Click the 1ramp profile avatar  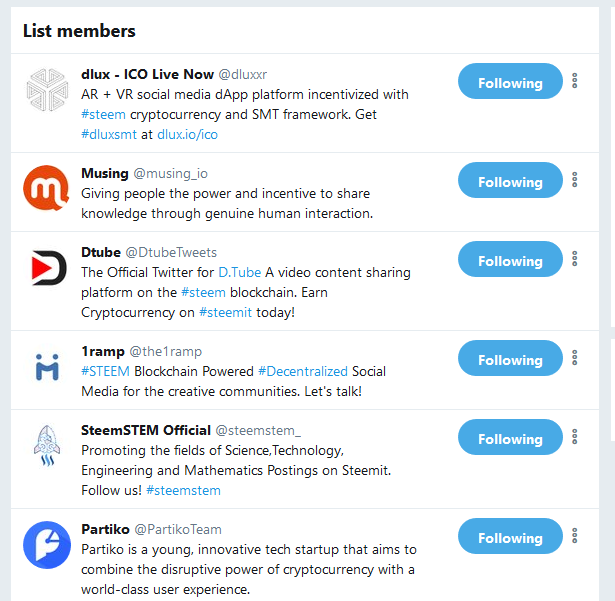[x=47, y=366]
